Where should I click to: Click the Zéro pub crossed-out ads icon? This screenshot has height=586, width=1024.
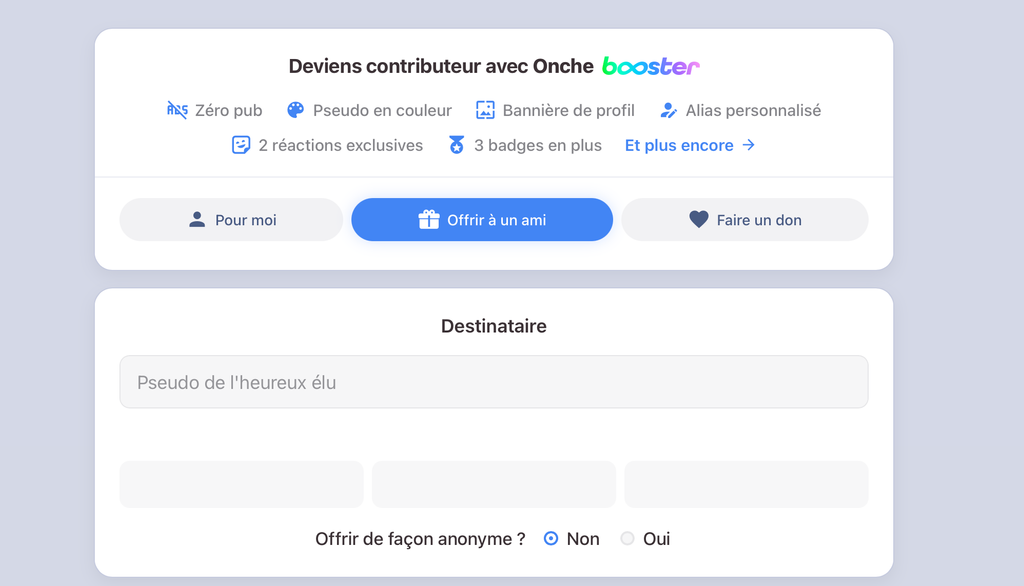177,110
